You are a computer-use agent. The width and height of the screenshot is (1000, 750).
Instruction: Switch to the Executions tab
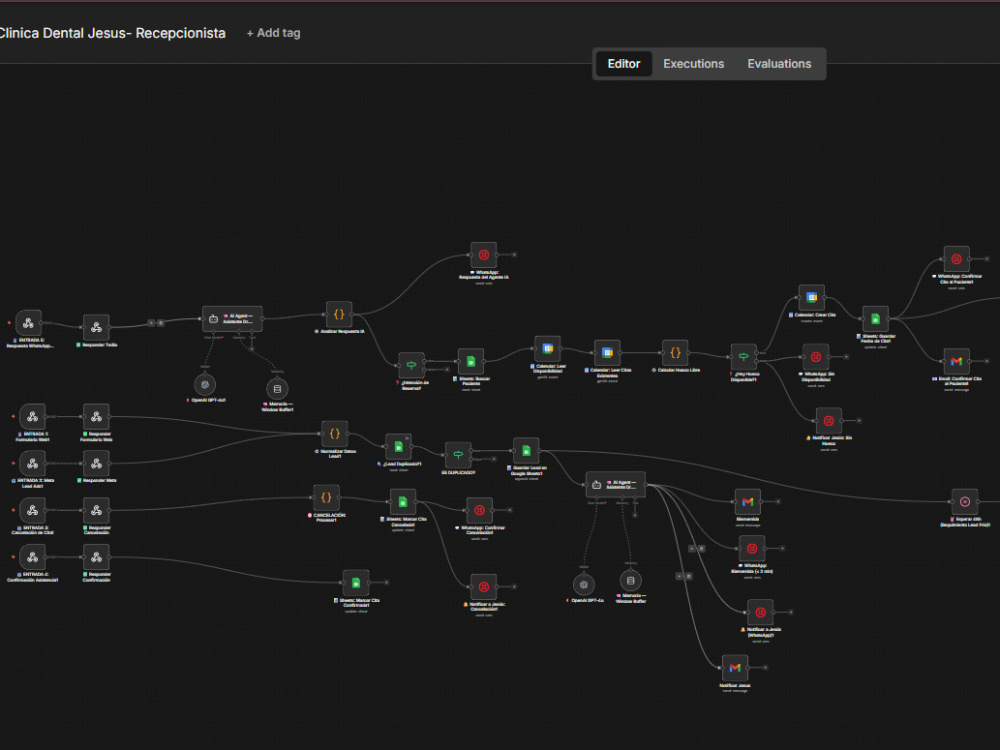coord(693,64)
